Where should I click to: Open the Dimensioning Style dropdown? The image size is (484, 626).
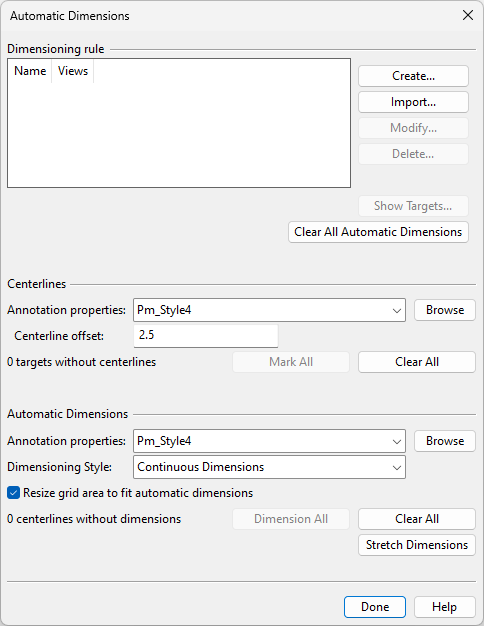270,467
